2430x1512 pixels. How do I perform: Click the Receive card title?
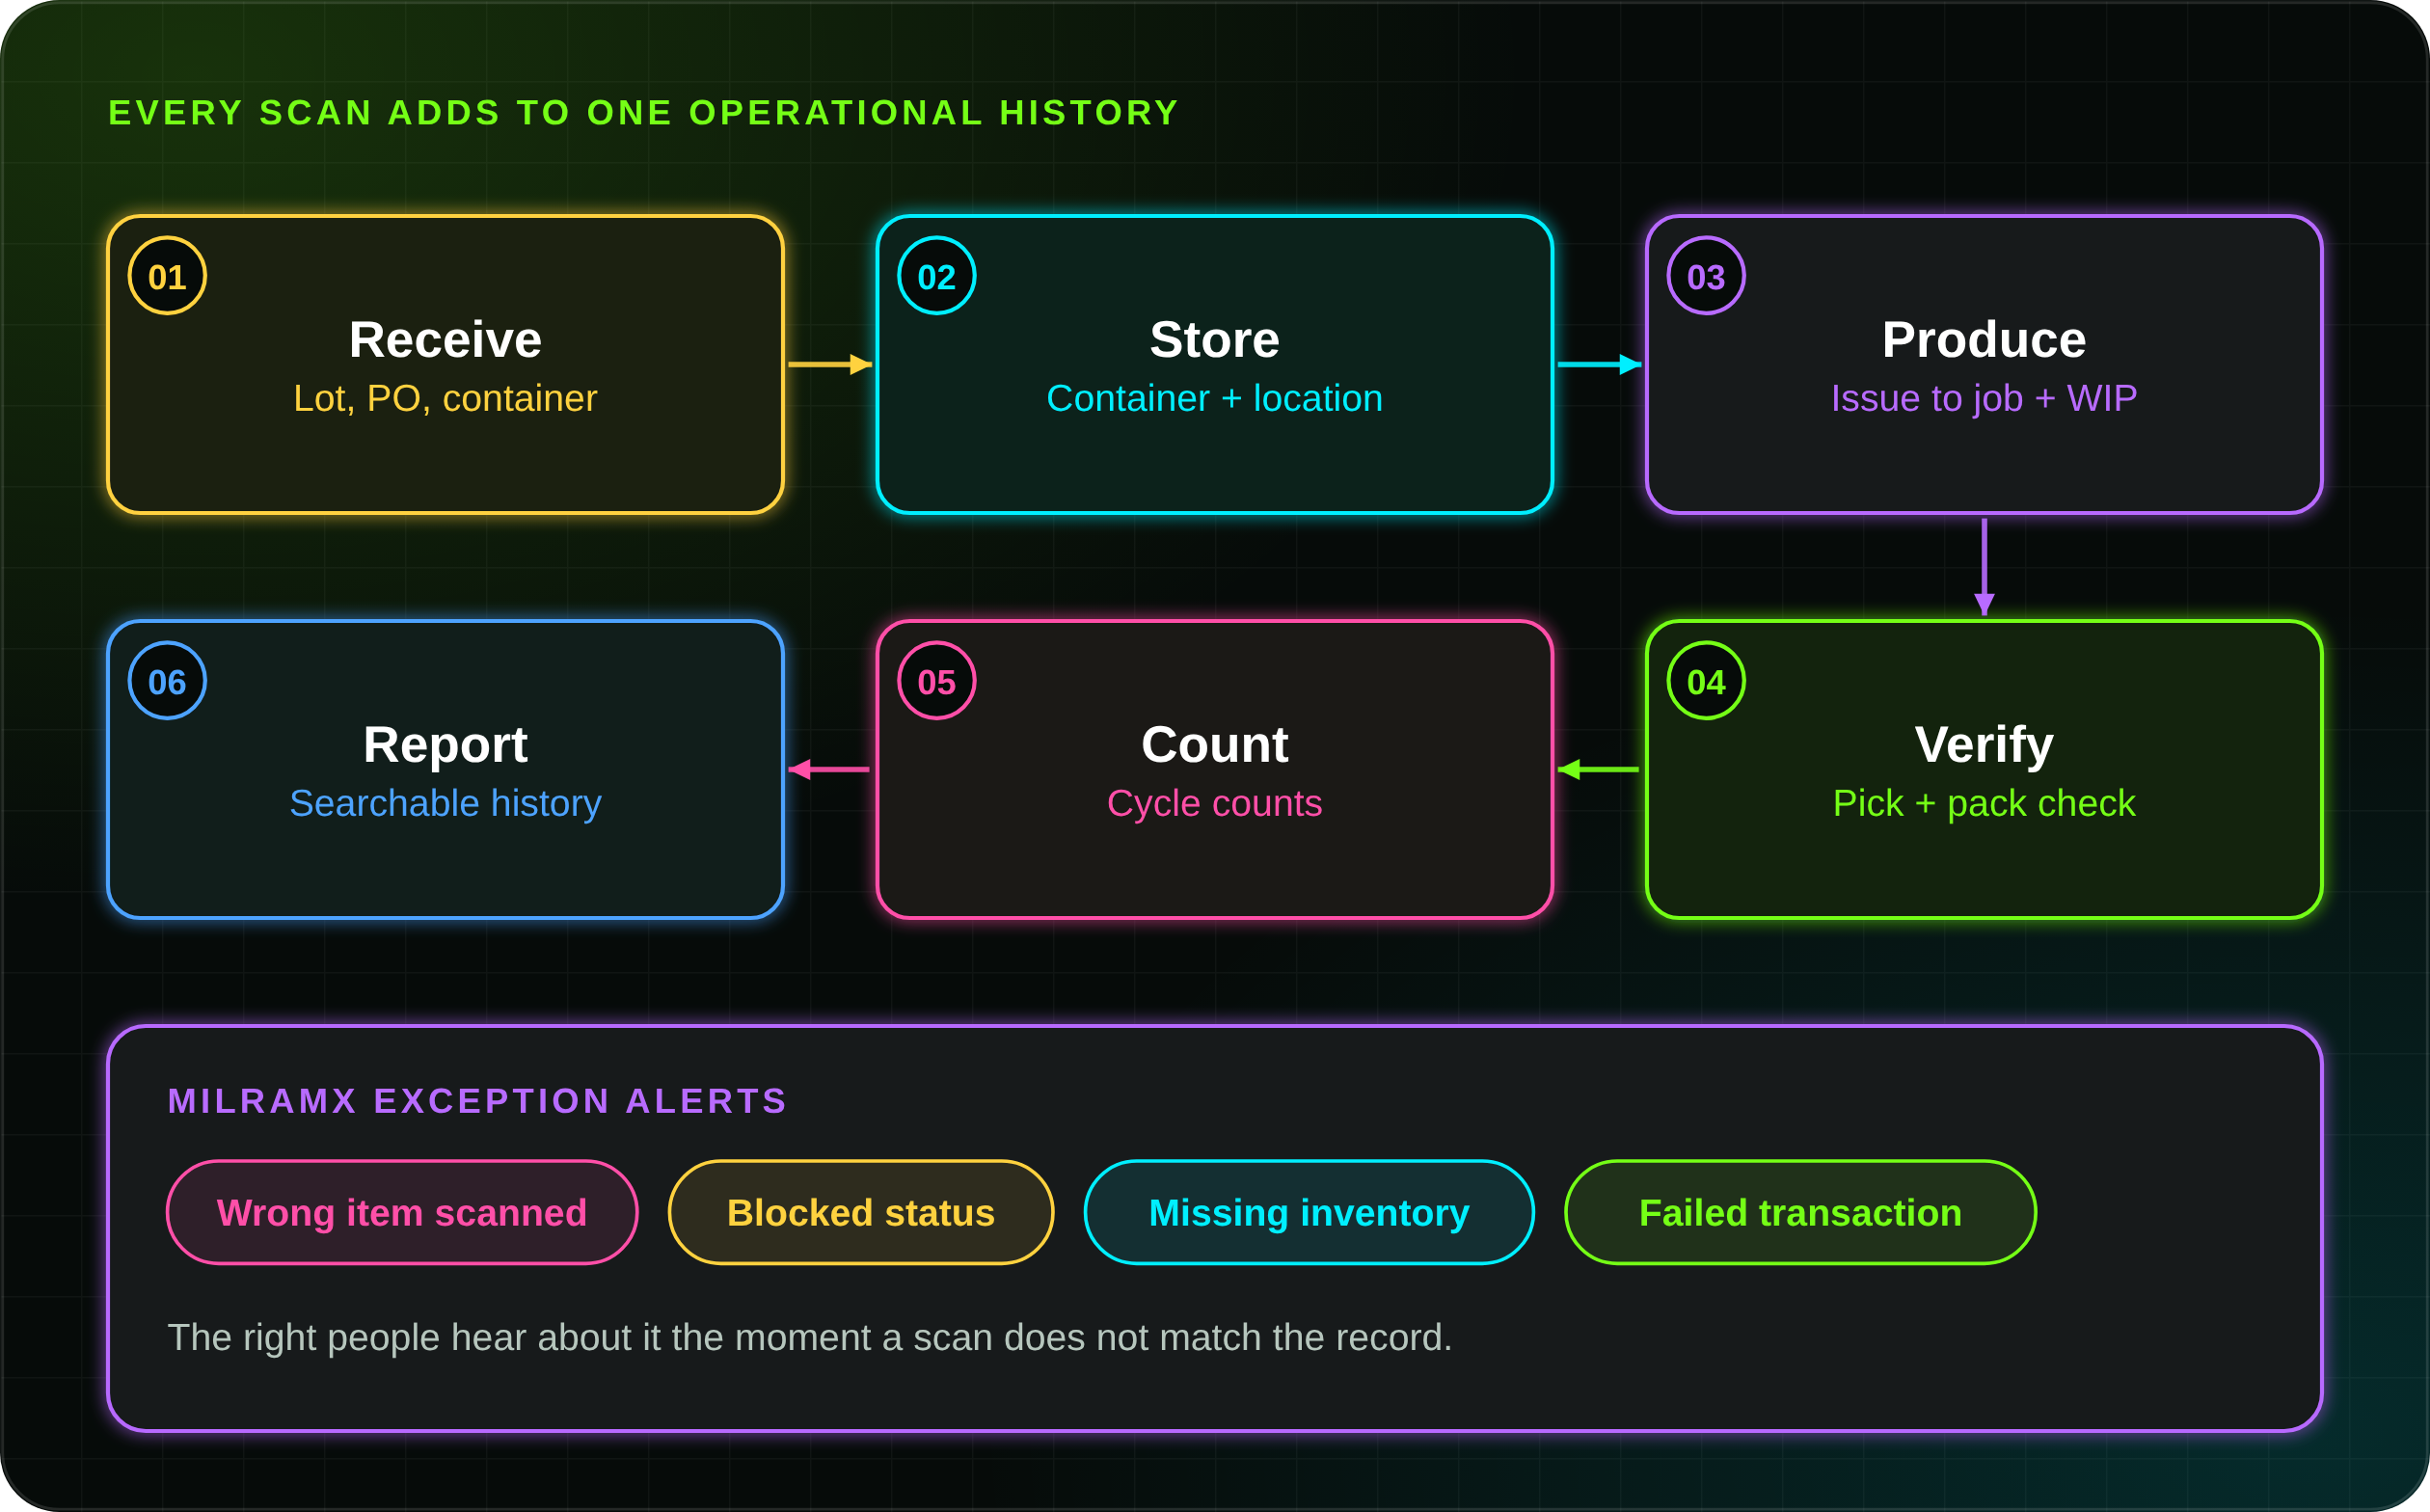[445, 340]
